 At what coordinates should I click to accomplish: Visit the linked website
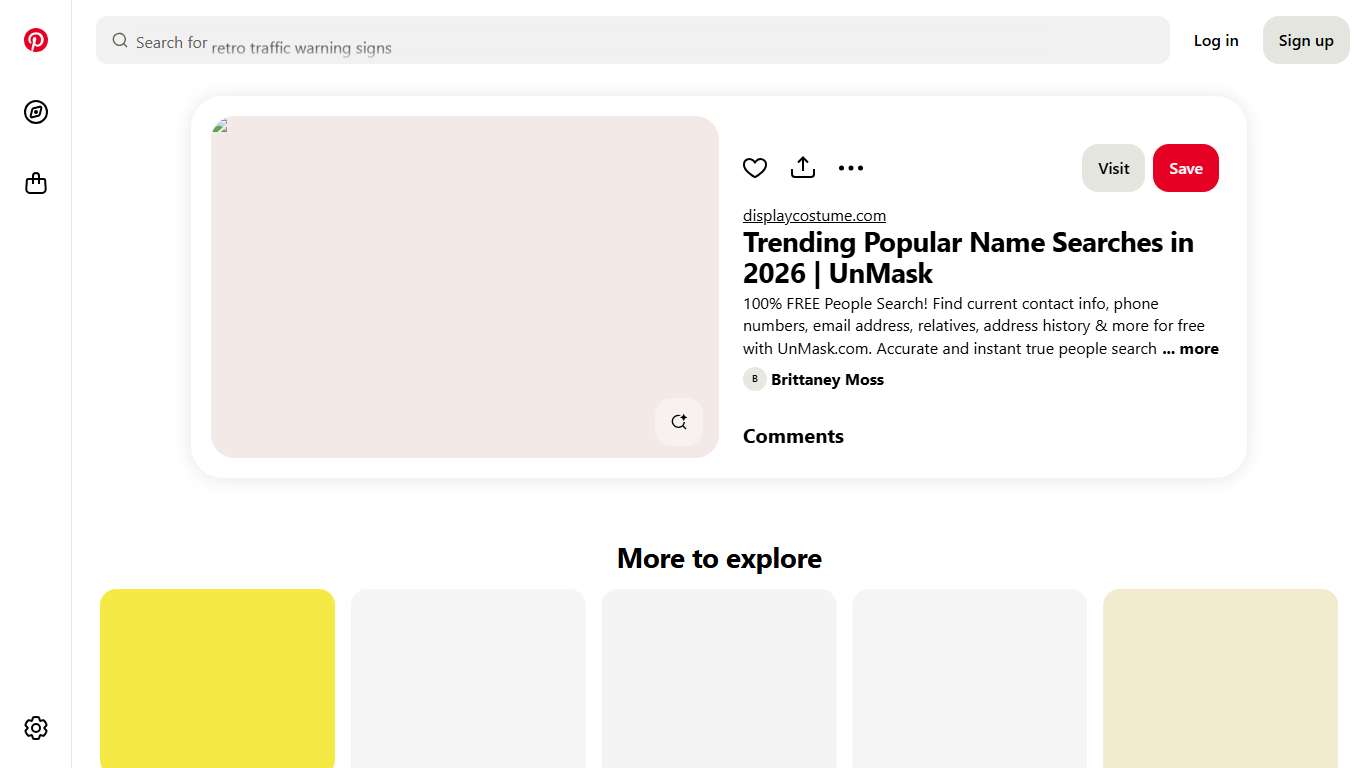[x=1113, y=168]
